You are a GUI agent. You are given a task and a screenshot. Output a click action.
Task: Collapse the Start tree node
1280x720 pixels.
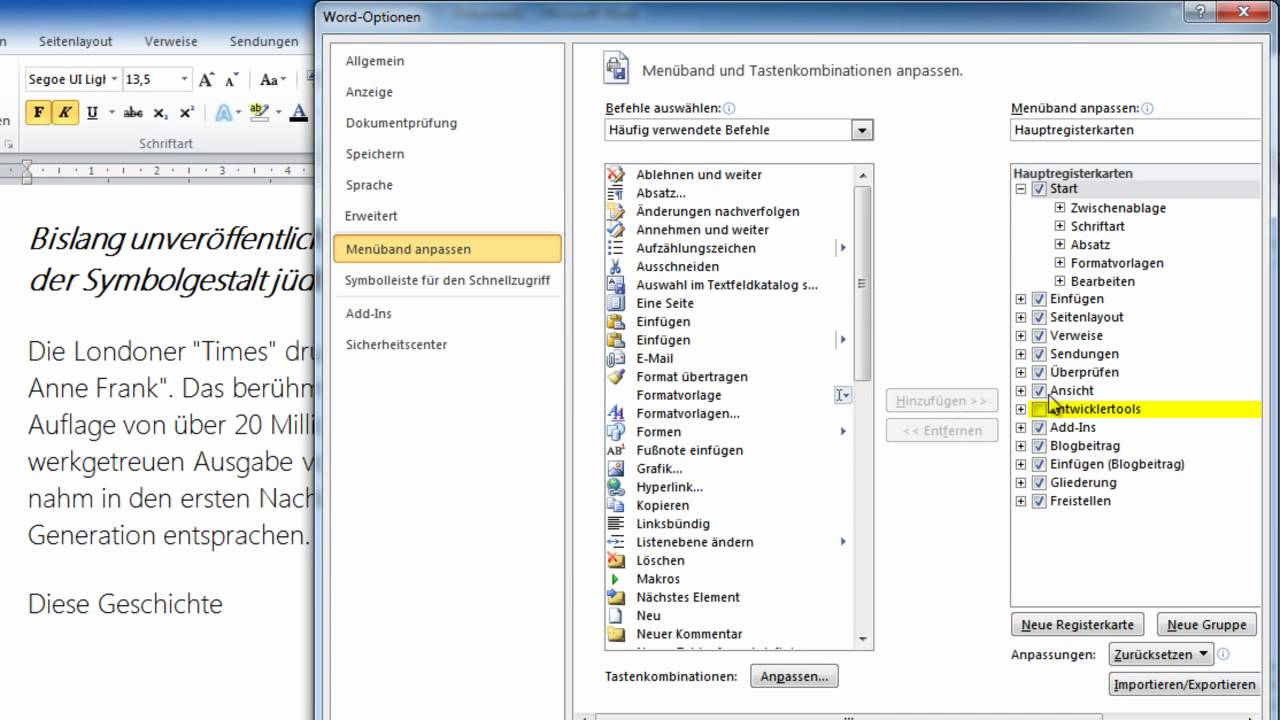point(1021,189)
